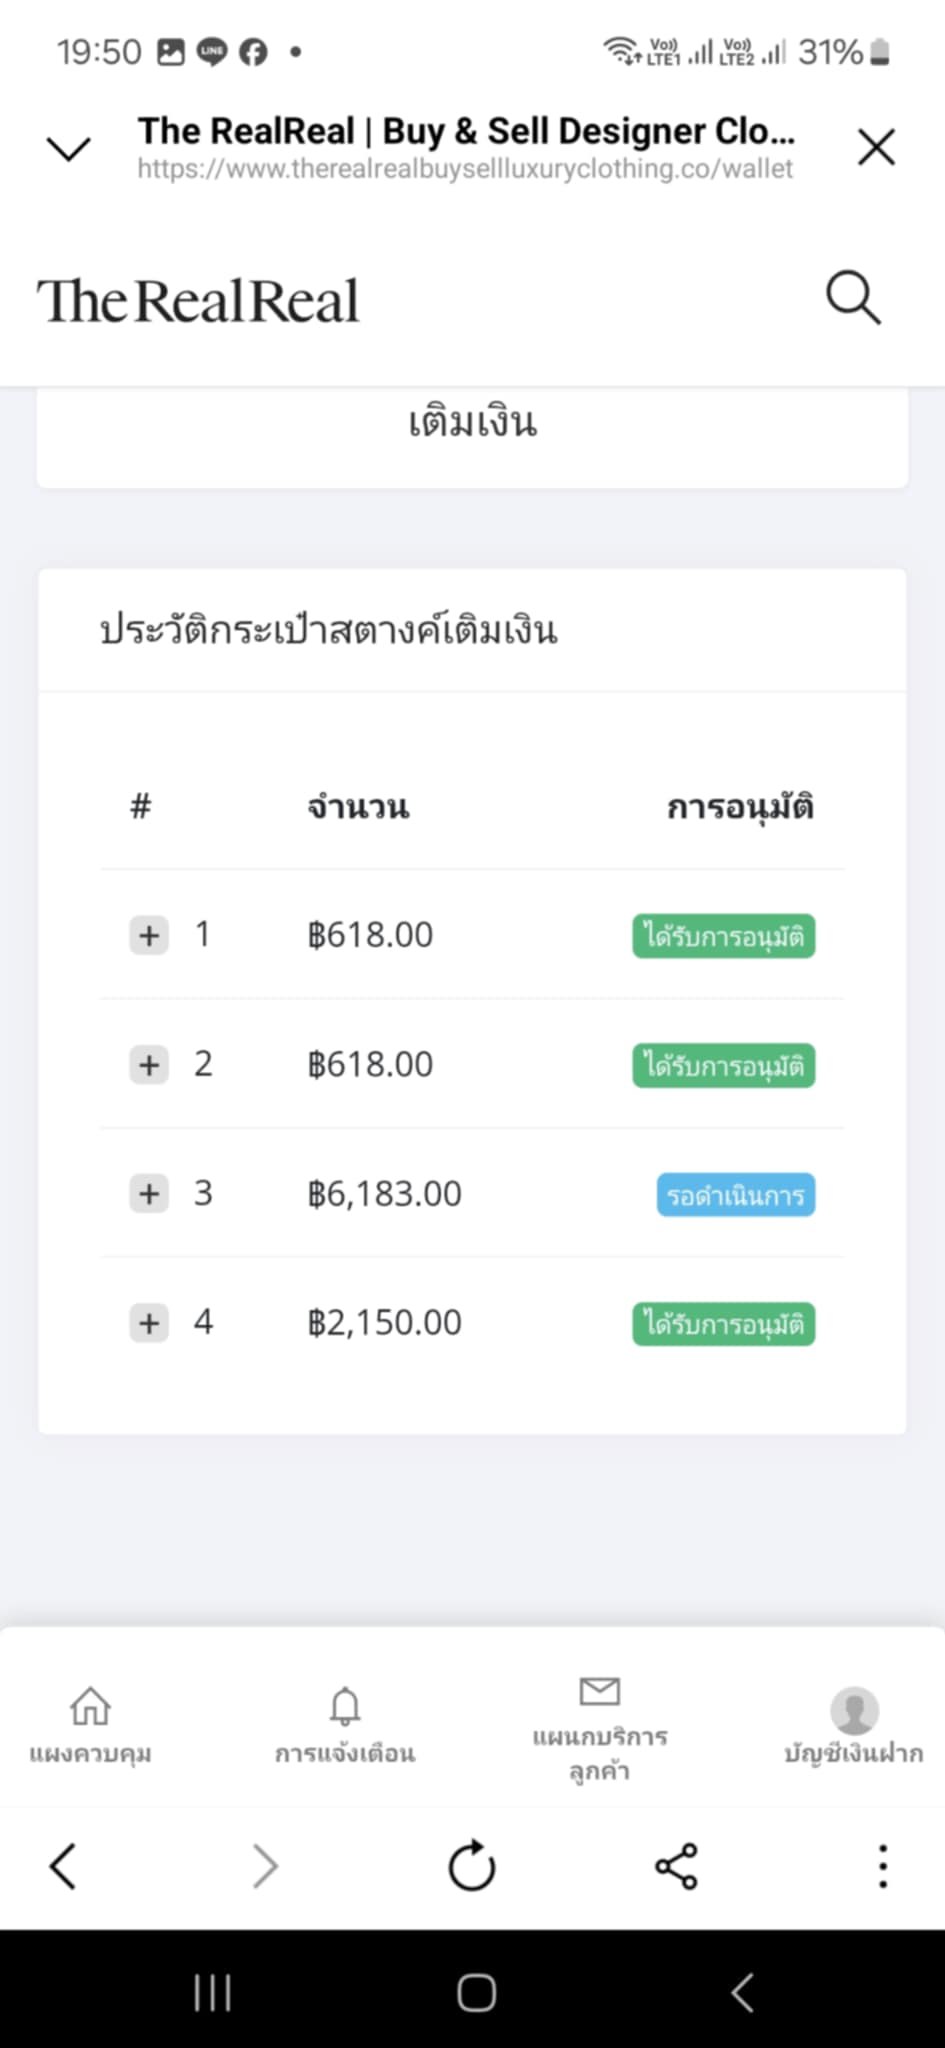Tap the รอดำเนินการ pending status badge
This screenshot has height=2048, width=945.
click(735, 1195)
